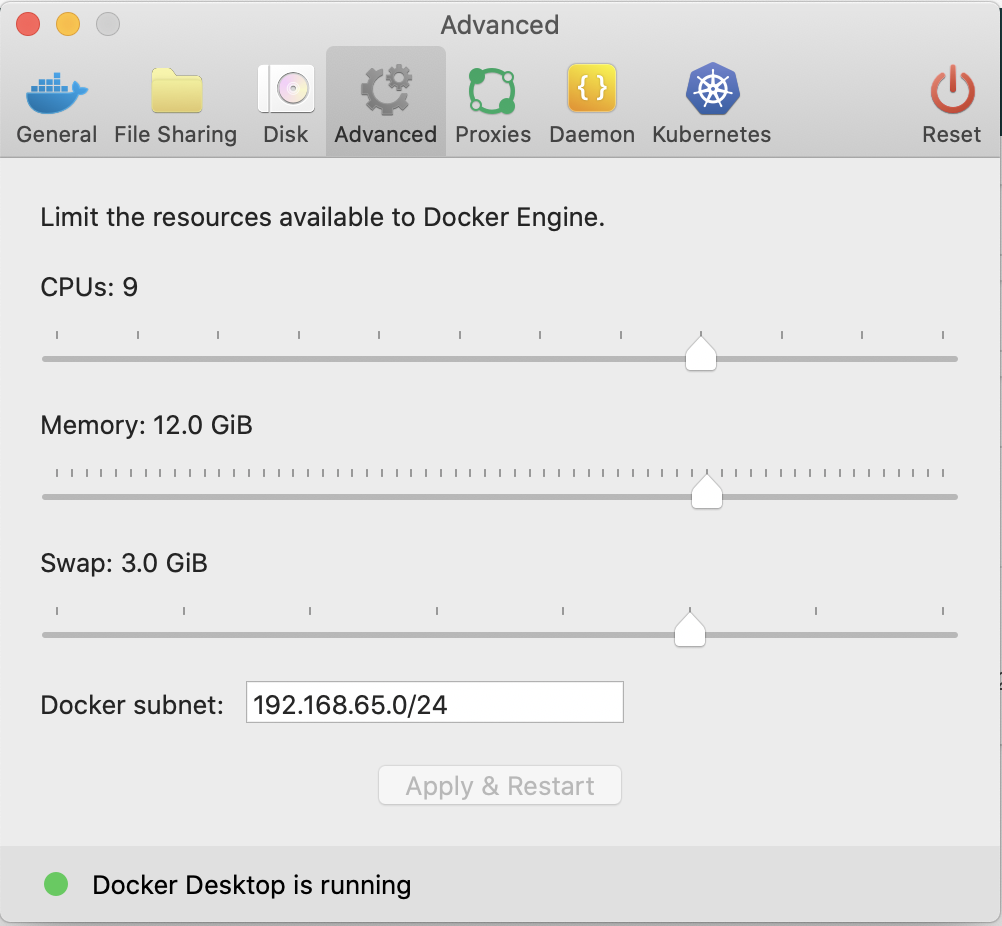Screen dimensions: 1002x926
Task: Click the yellow minimize window button
Action: (x=68, y=25)
